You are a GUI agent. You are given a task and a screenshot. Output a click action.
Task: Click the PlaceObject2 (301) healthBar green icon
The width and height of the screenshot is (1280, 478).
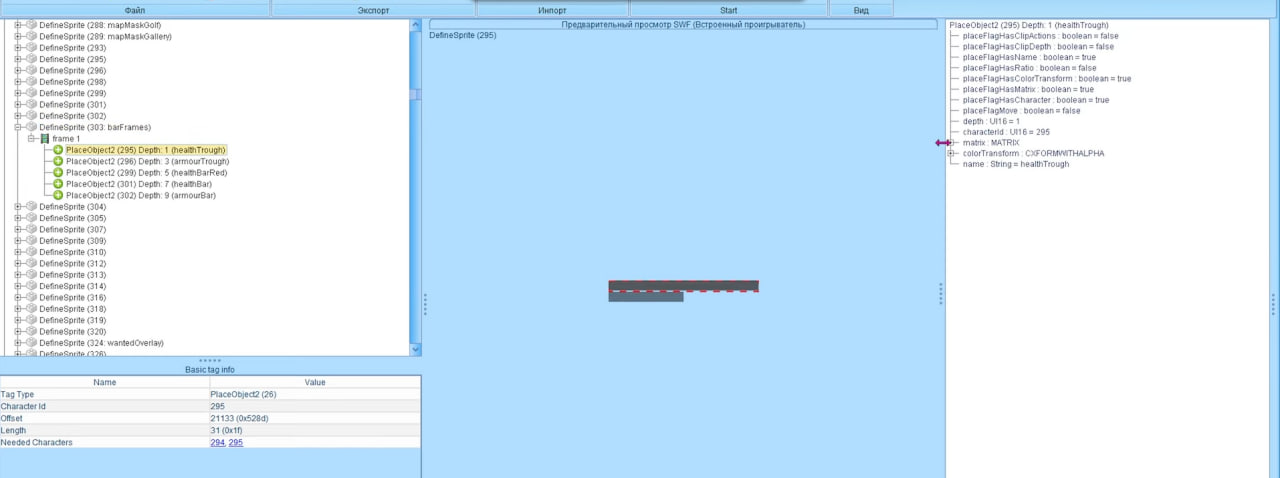[x=58, y=184]
